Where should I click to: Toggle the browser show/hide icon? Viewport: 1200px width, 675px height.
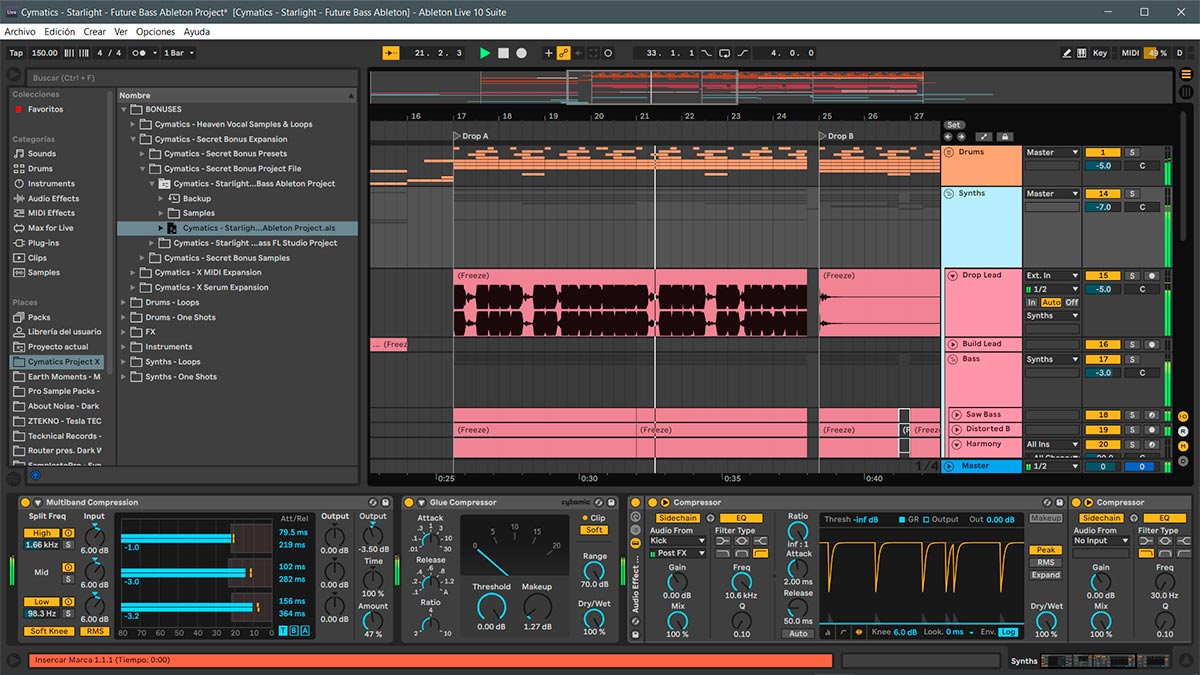13,75
